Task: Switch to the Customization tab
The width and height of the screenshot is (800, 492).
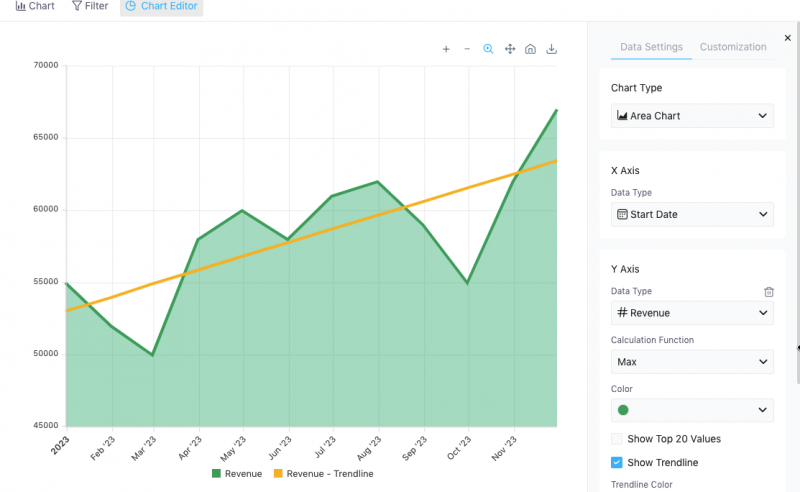Action: pyautogui.click(x=733, y=47)
